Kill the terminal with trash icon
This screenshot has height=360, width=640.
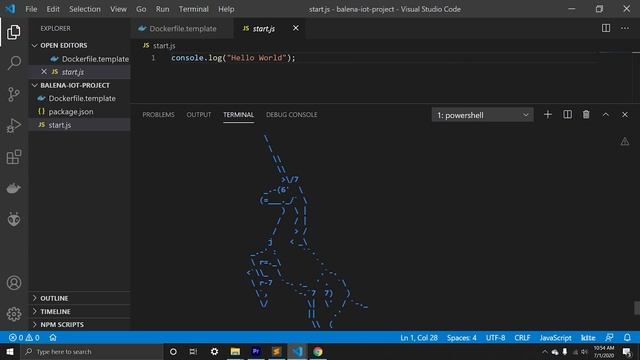[x=586, y=115]
